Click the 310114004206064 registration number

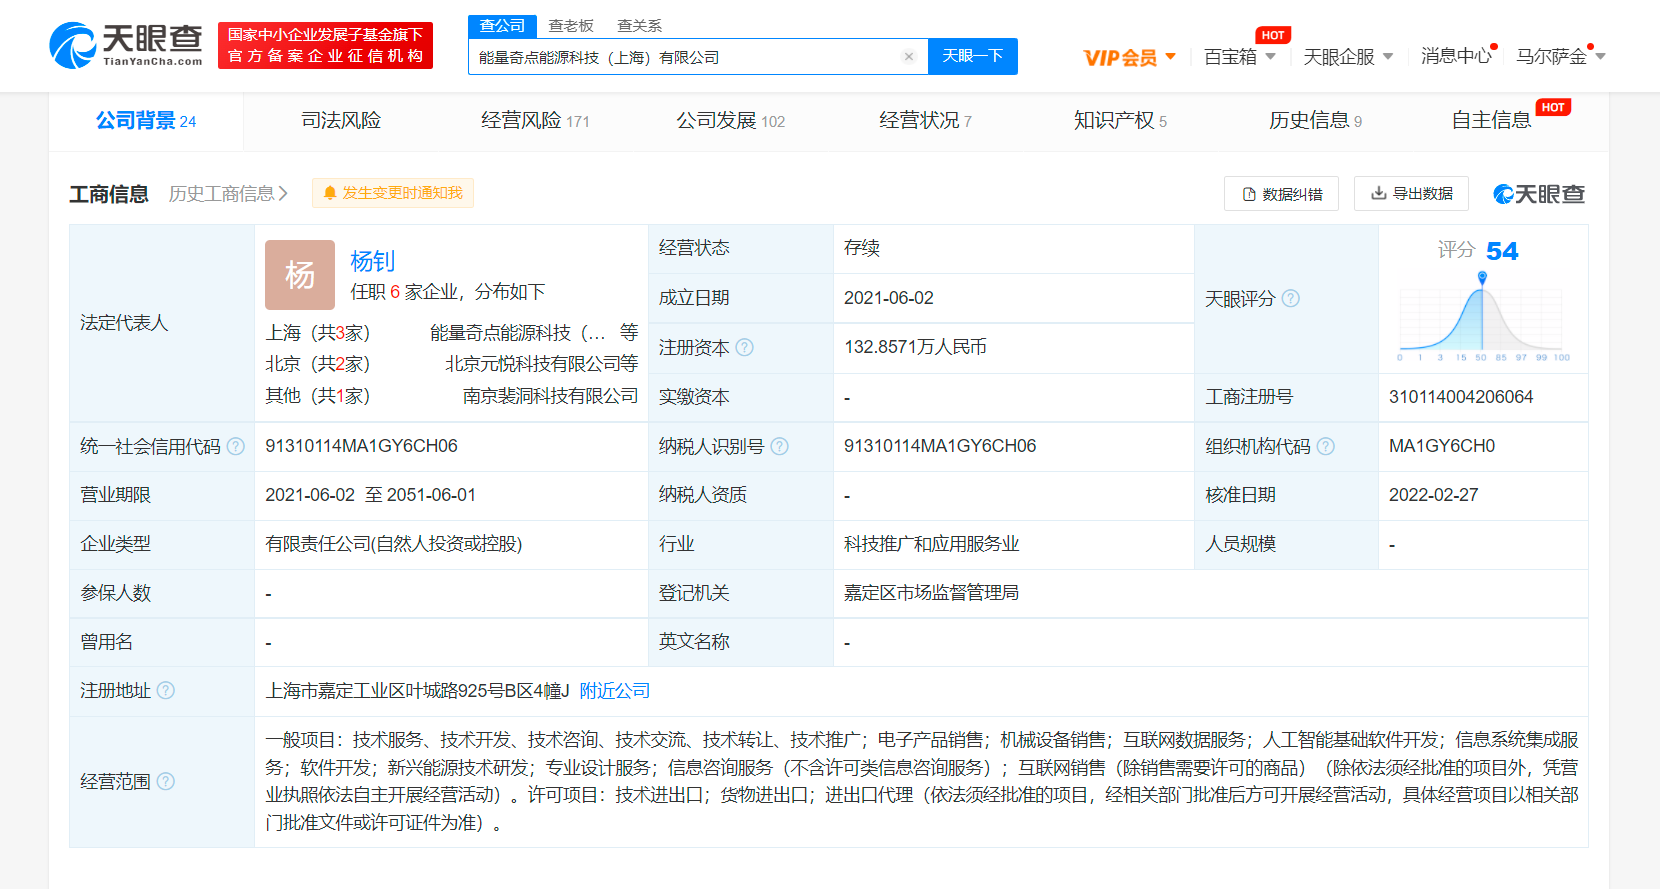(x=1461, y=397)
